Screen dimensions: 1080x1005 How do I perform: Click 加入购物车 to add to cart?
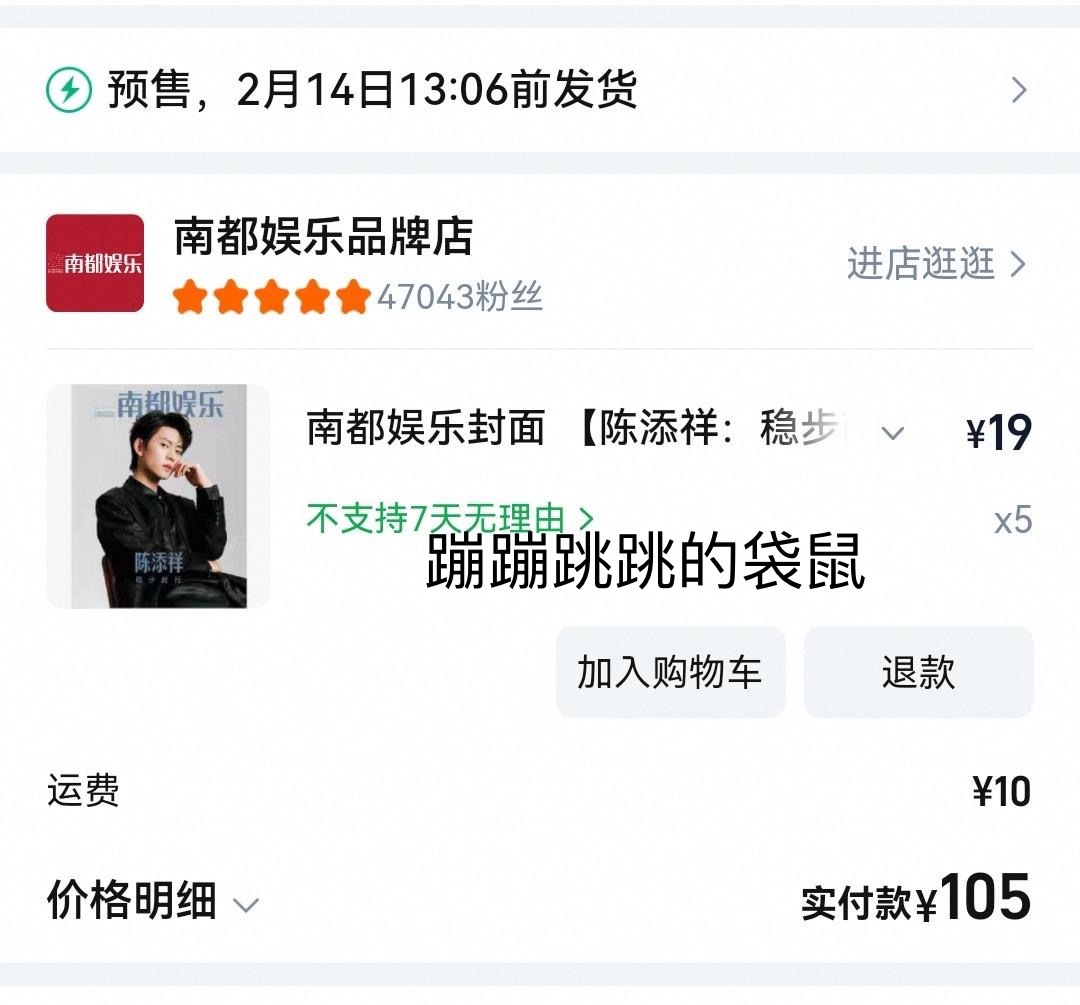click(670, 672)
